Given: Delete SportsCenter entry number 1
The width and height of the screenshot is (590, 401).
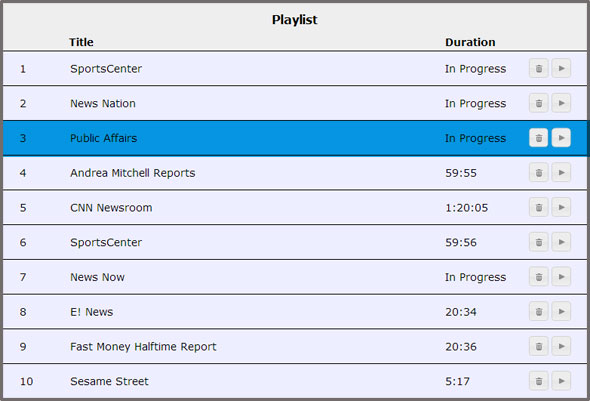Looking at the screenshot, I should tap(538, 68).
